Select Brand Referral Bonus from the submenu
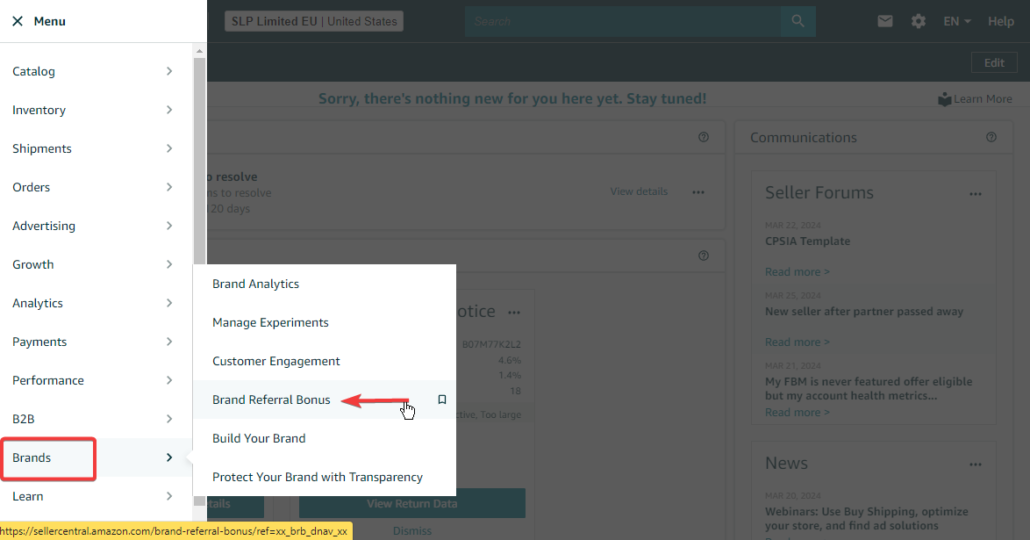Viewport: 1030px width, 540px height. (271, 400)
